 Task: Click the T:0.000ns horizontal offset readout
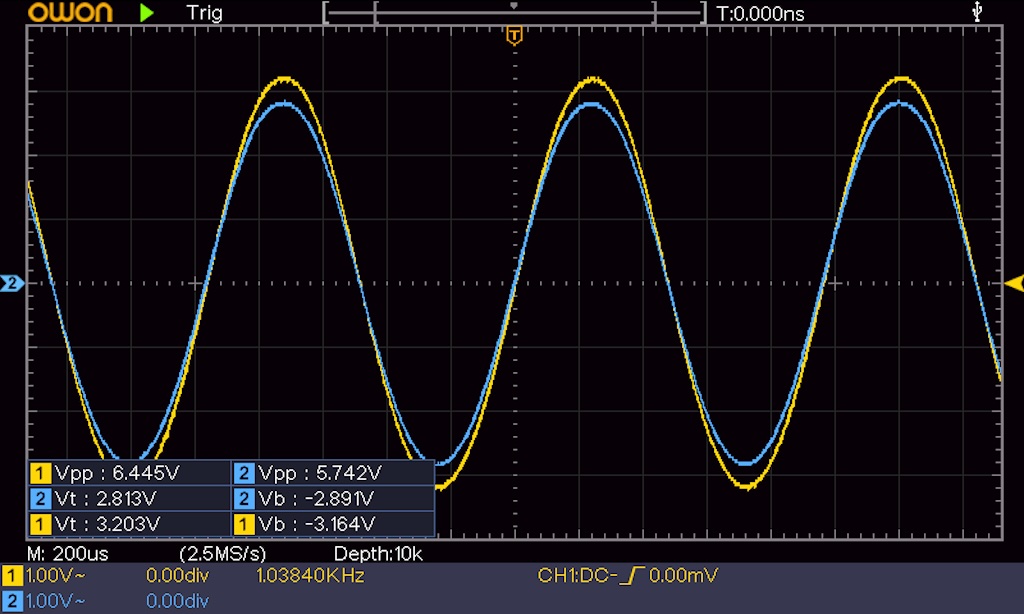point(761,13)
